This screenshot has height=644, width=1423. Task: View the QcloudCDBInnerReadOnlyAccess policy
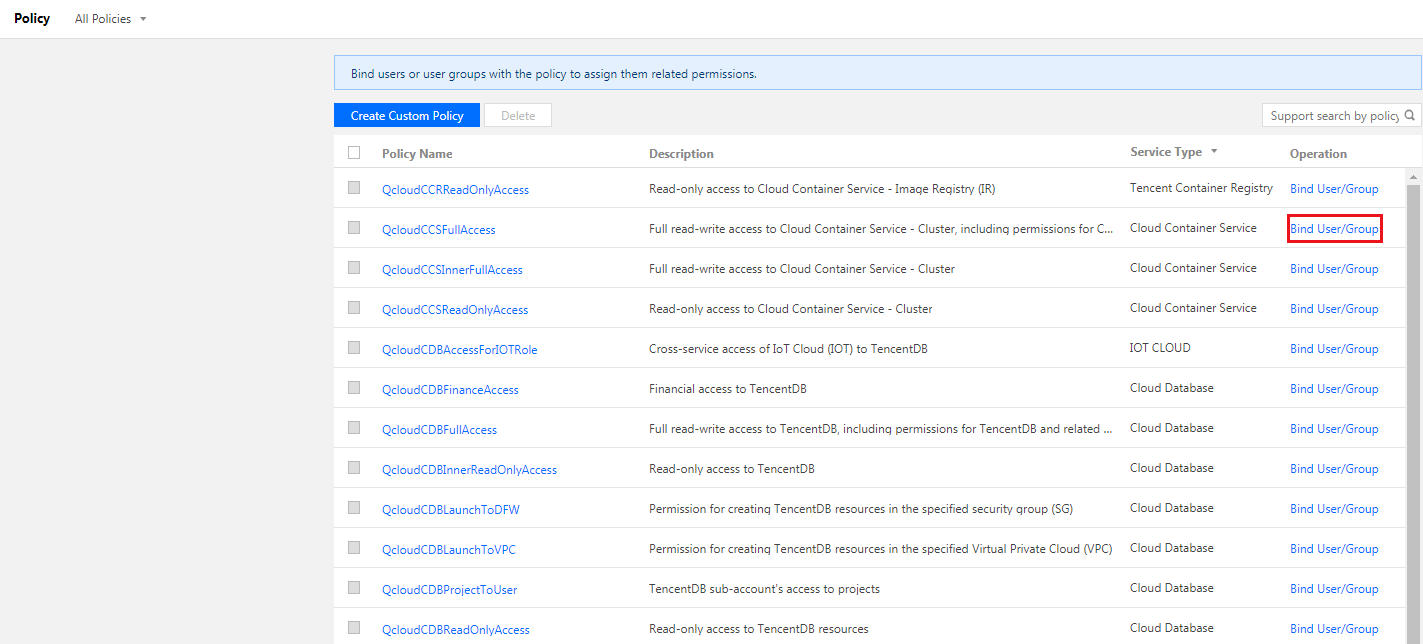coord(469,470)
